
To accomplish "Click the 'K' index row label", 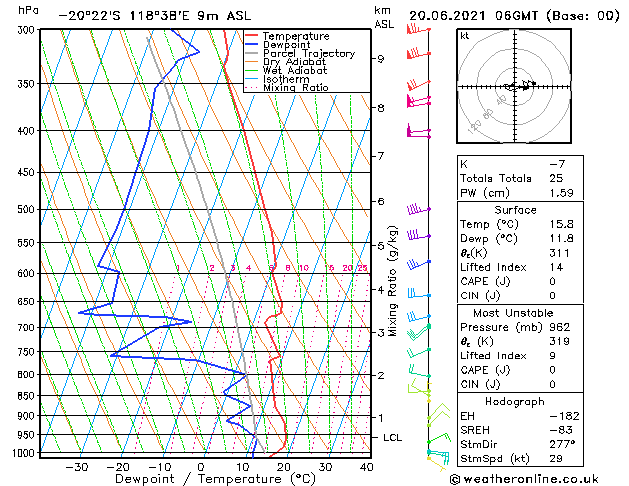I will pyautogui.click(x=464, y=164).
